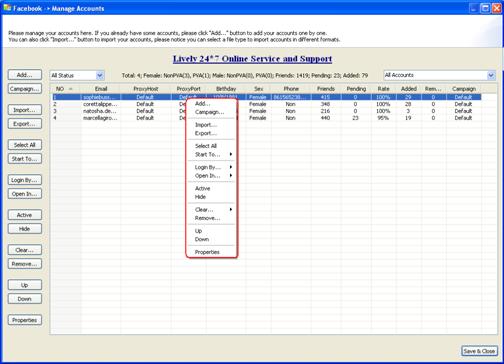This screenshot has height=364, width=504.
Task: Pick Select All in the context menu
Action: pos(206,146)
